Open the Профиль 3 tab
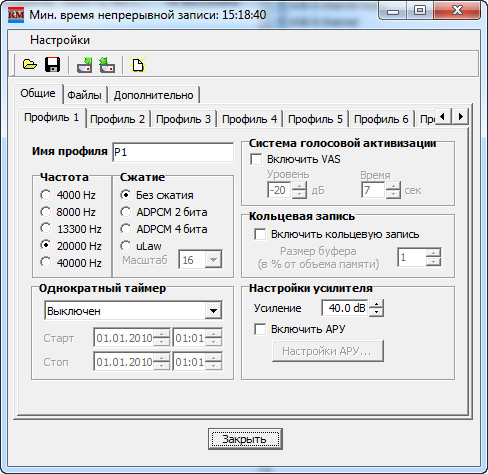The width and height of the screenshot is (488, 474). 183,119
